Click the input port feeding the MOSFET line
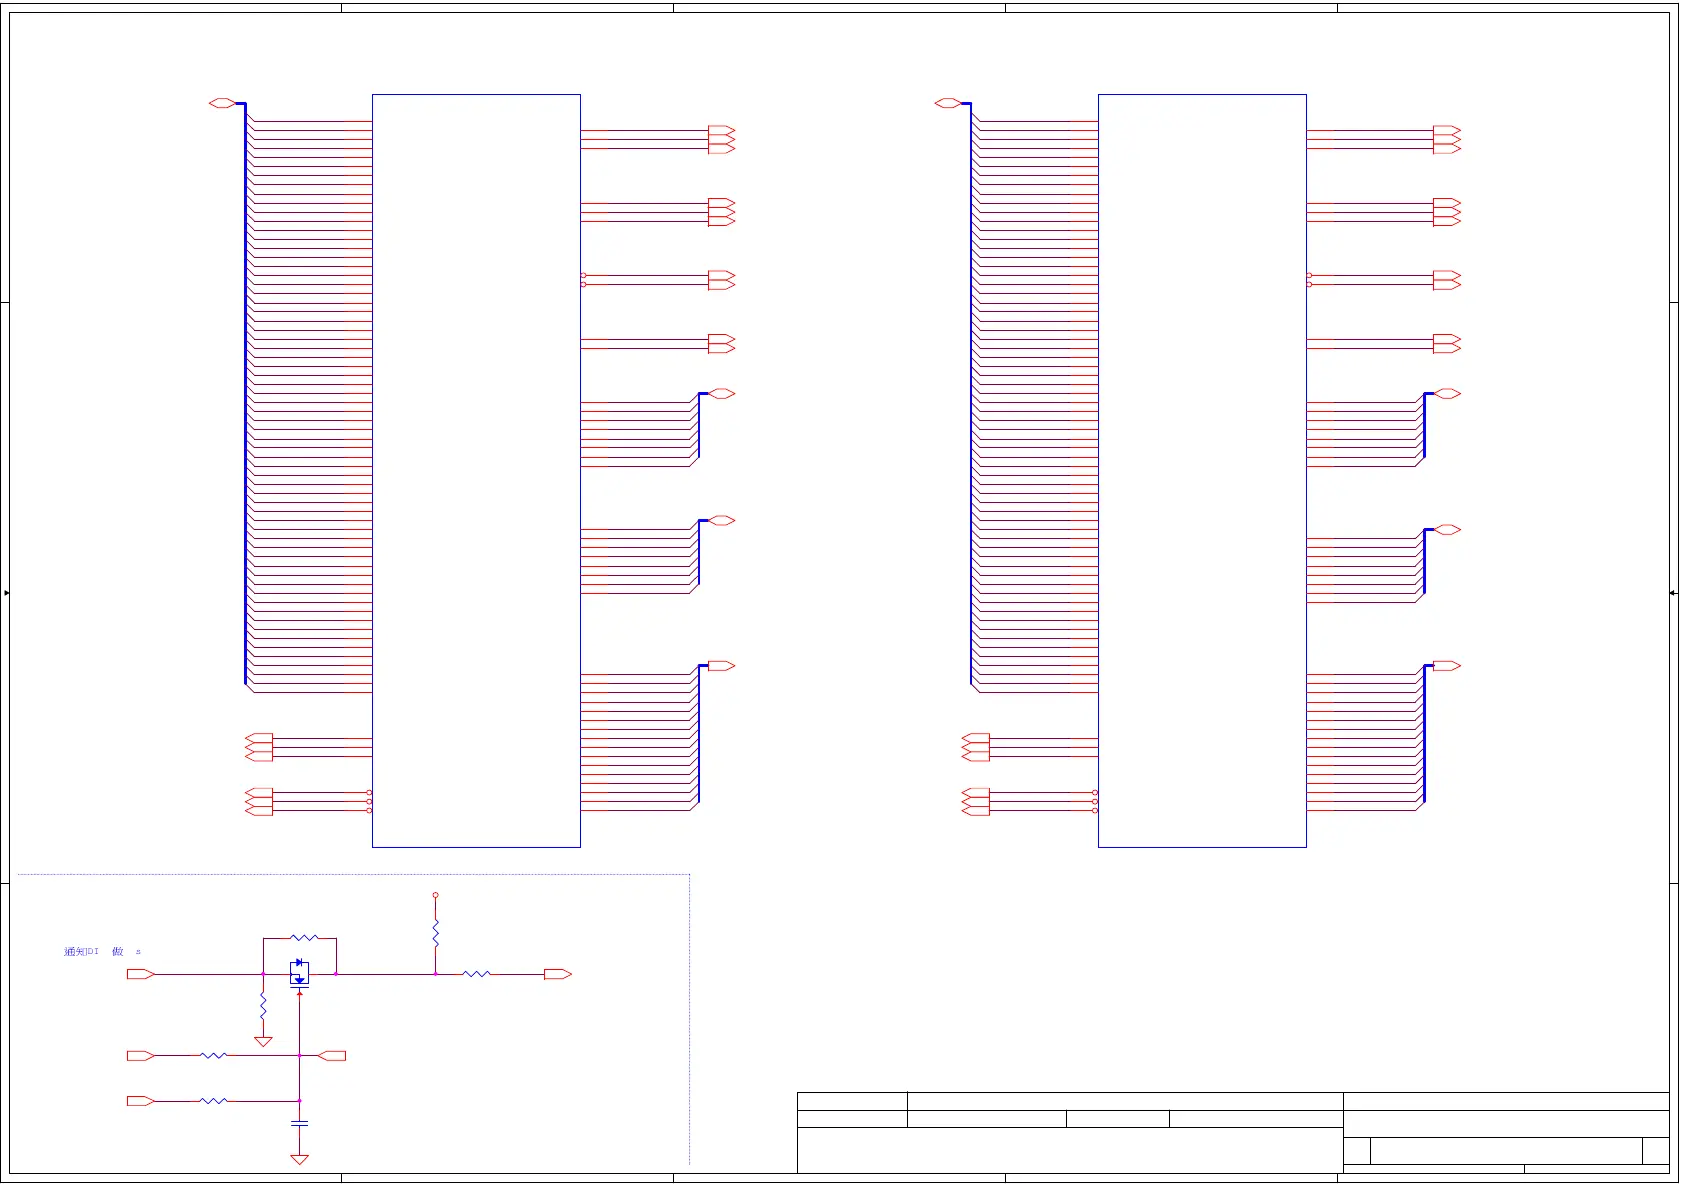 (141, 974)
